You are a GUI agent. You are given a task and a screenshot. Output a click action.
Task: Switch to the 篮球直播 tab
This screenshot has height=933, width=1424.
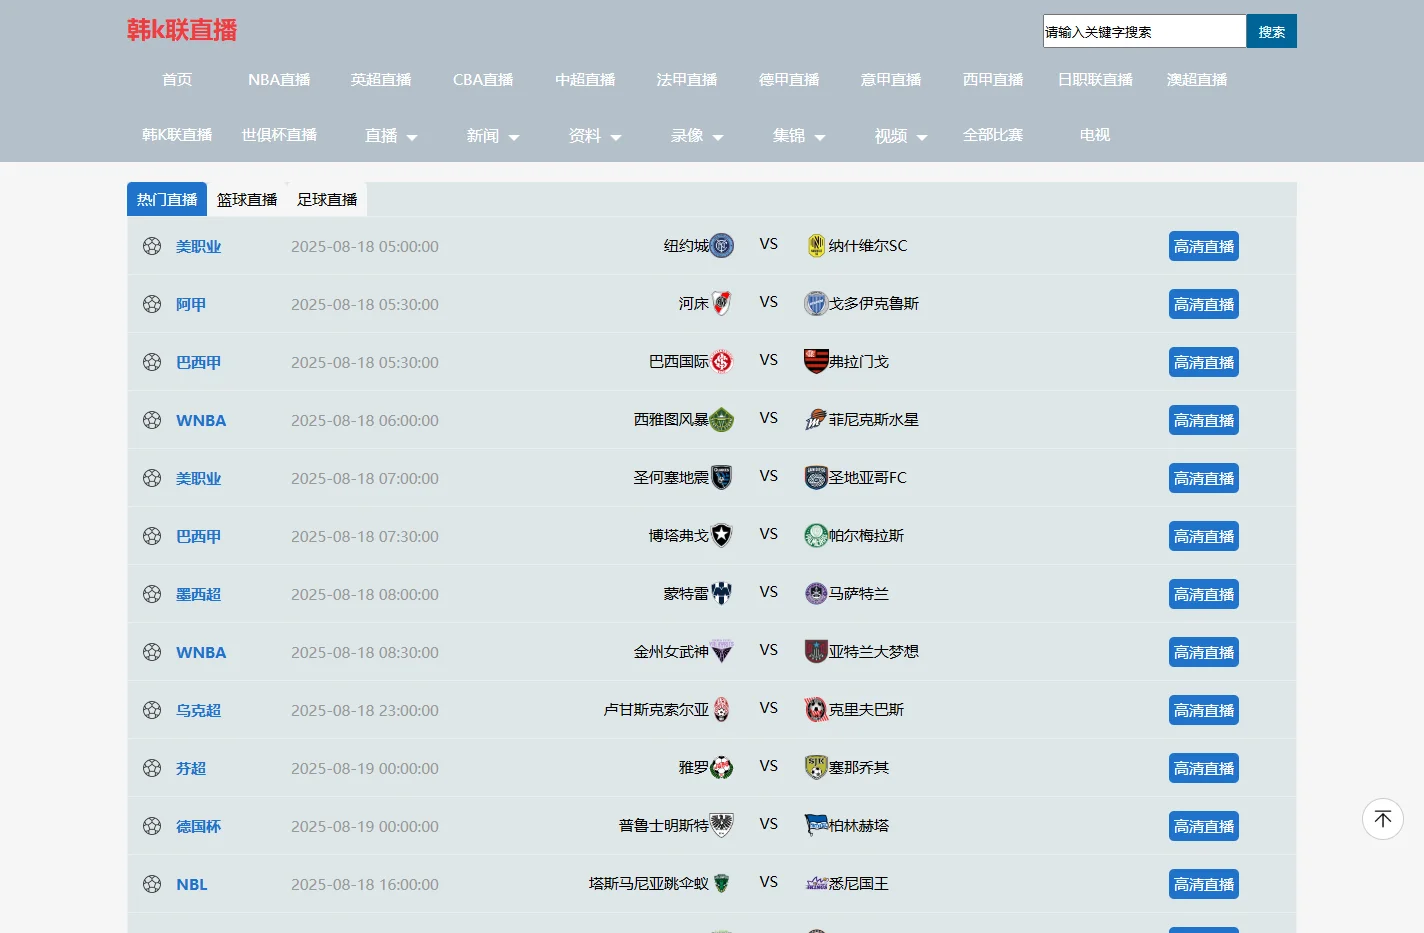coord(247,199)
